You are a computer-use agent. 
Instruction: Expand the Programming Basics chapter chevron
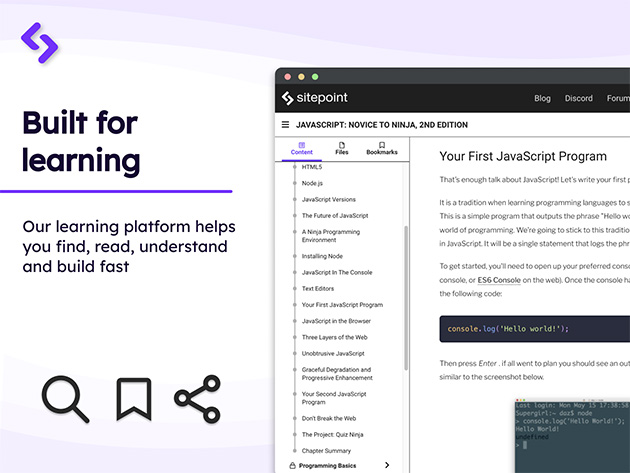[387, 465]
